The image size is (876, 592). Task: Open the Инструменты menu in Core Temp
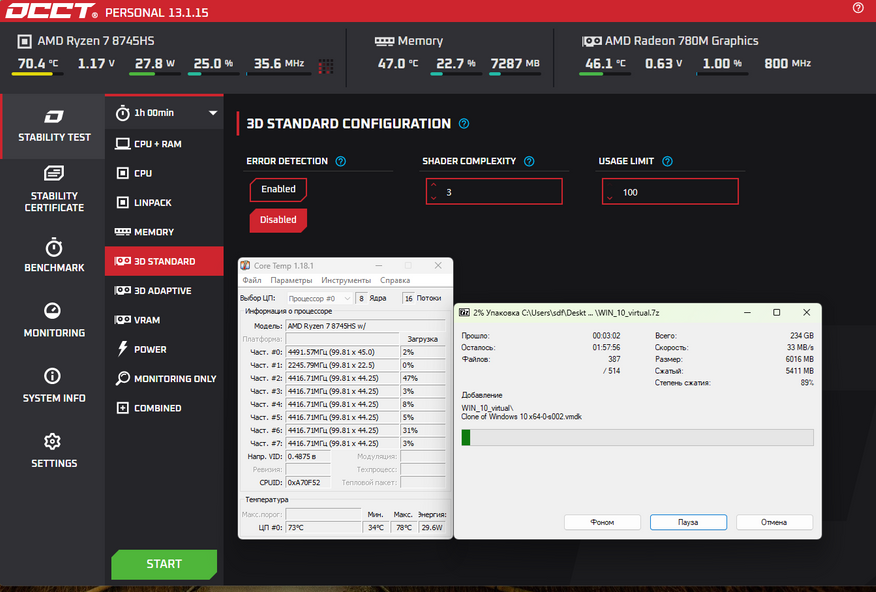click(x=346, y=280)
